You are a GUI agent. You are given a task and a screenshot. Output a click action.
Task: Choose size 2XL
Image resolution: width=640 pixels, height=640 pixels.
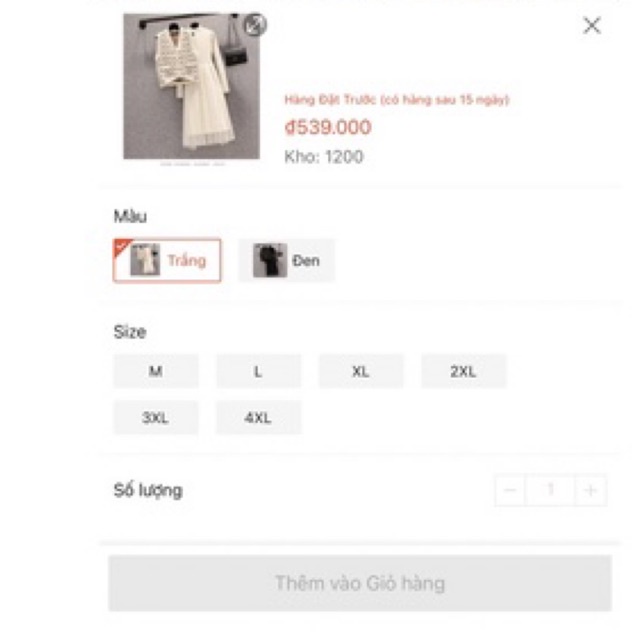[464, 371]
